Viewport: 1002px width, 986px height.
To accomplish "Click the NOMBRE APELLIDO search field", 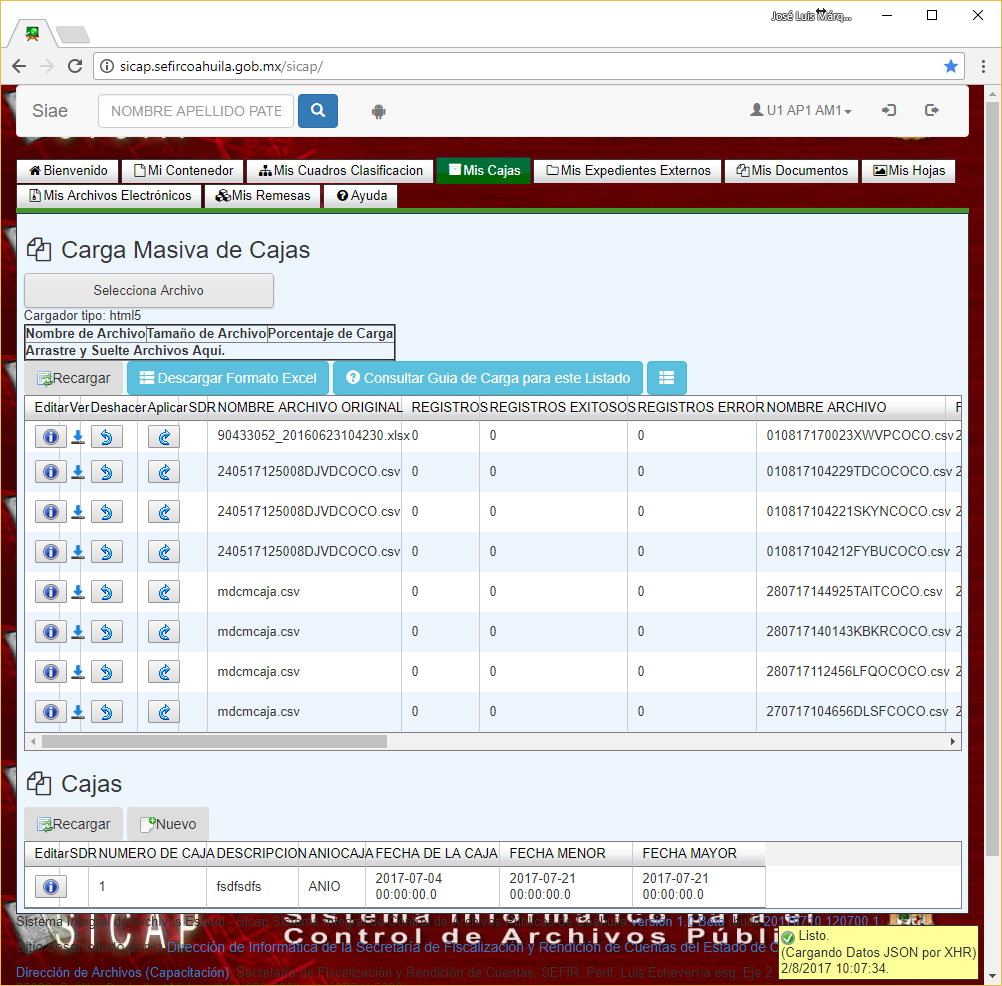I will pos(196,111).
